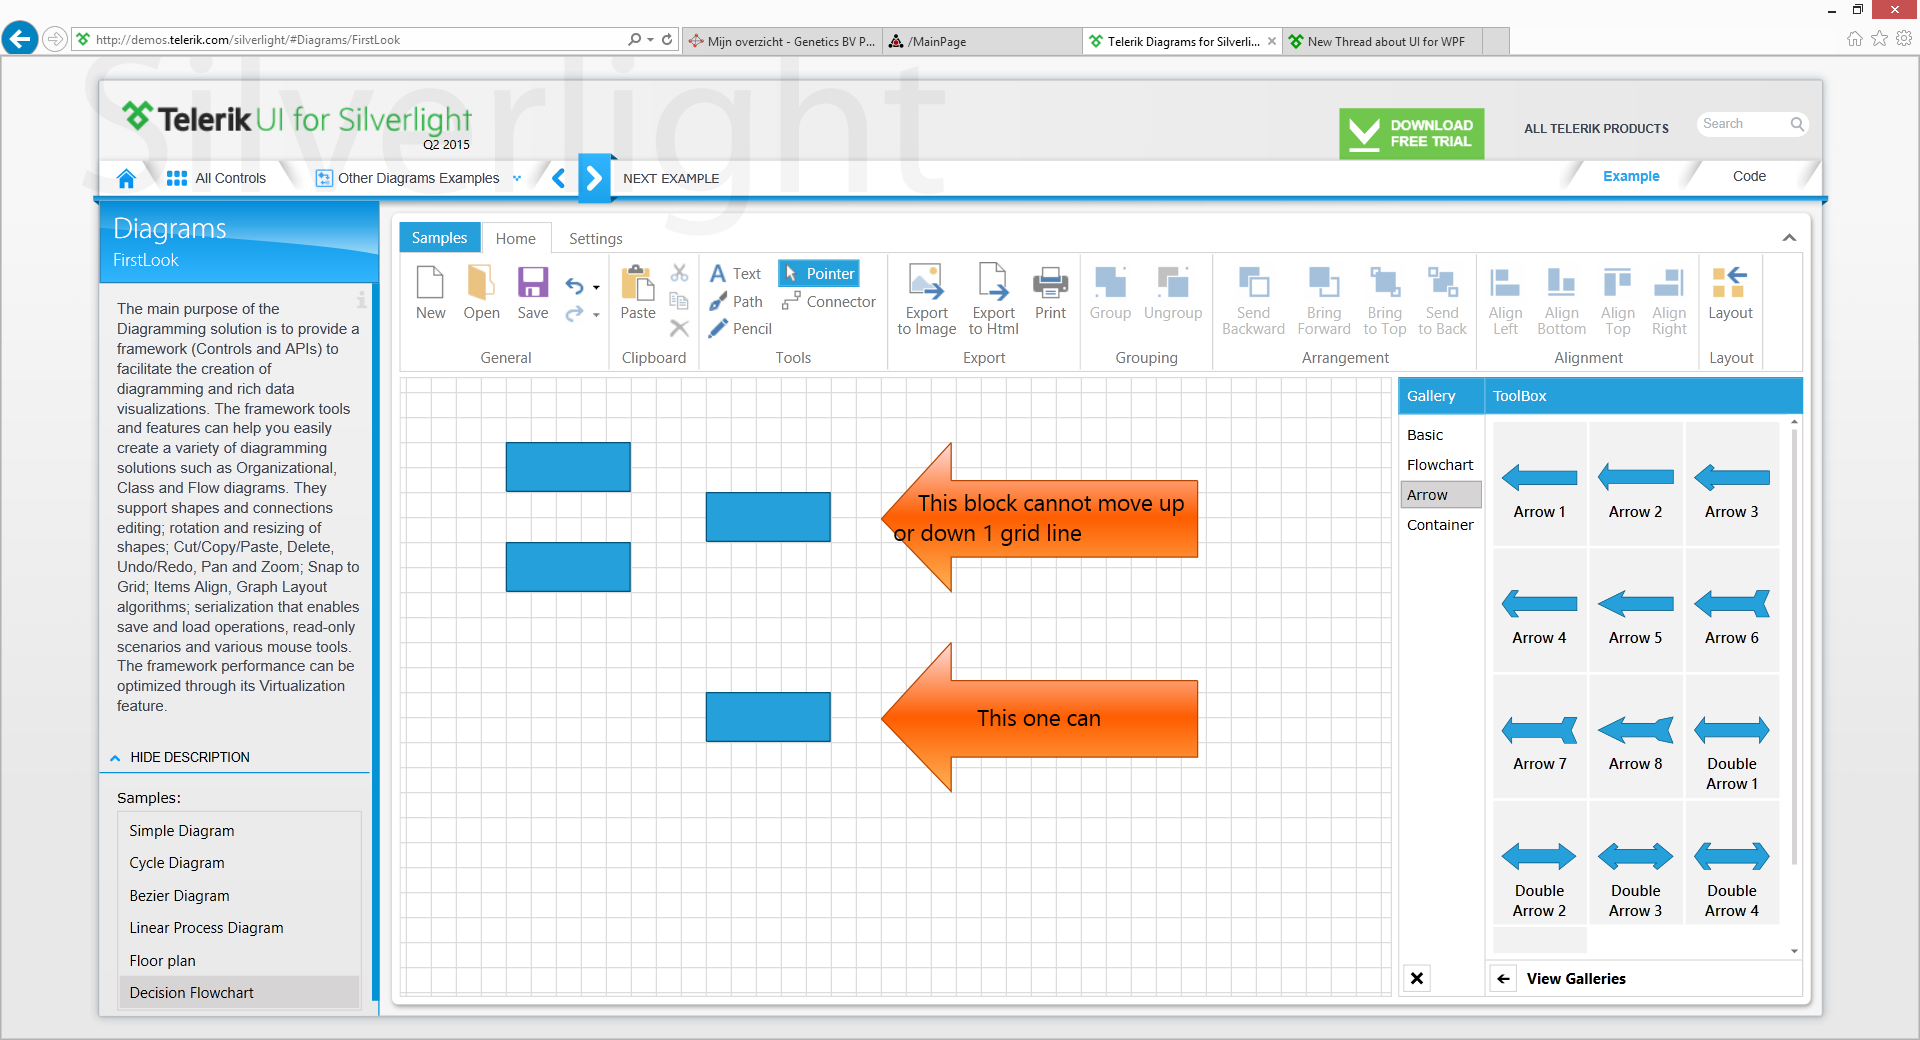Screen dimensions: 1920x1040
Task: Group the selected shapes
Action: coord(1110,293)
